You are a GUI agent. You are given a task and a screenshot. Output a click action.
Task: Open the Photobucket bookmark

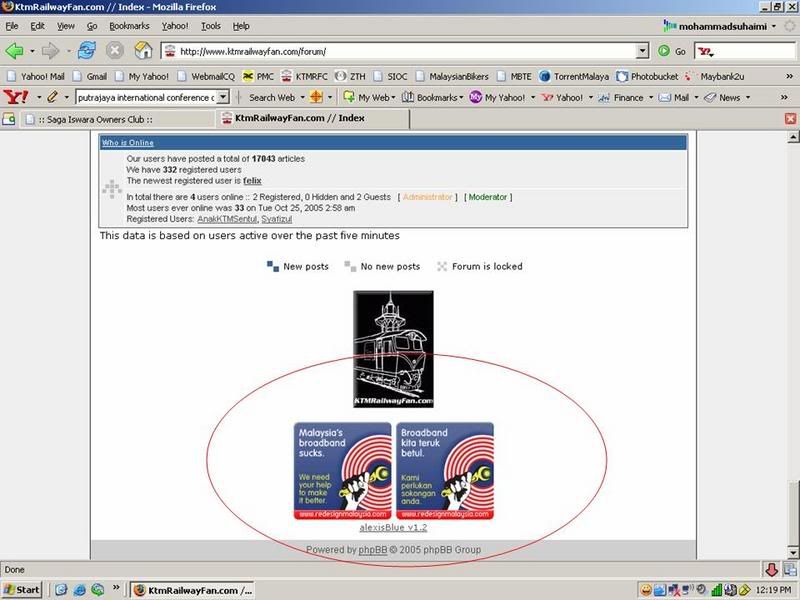pos(647,77)
